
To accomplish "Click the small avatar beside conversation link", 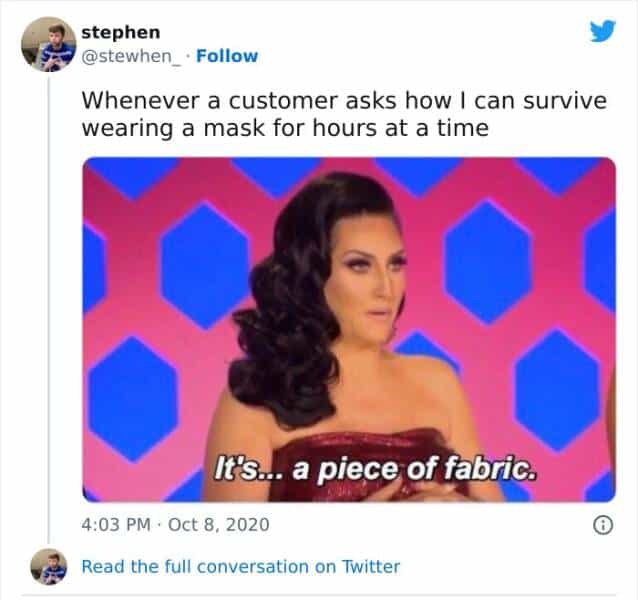I will (x=49, y=567).
